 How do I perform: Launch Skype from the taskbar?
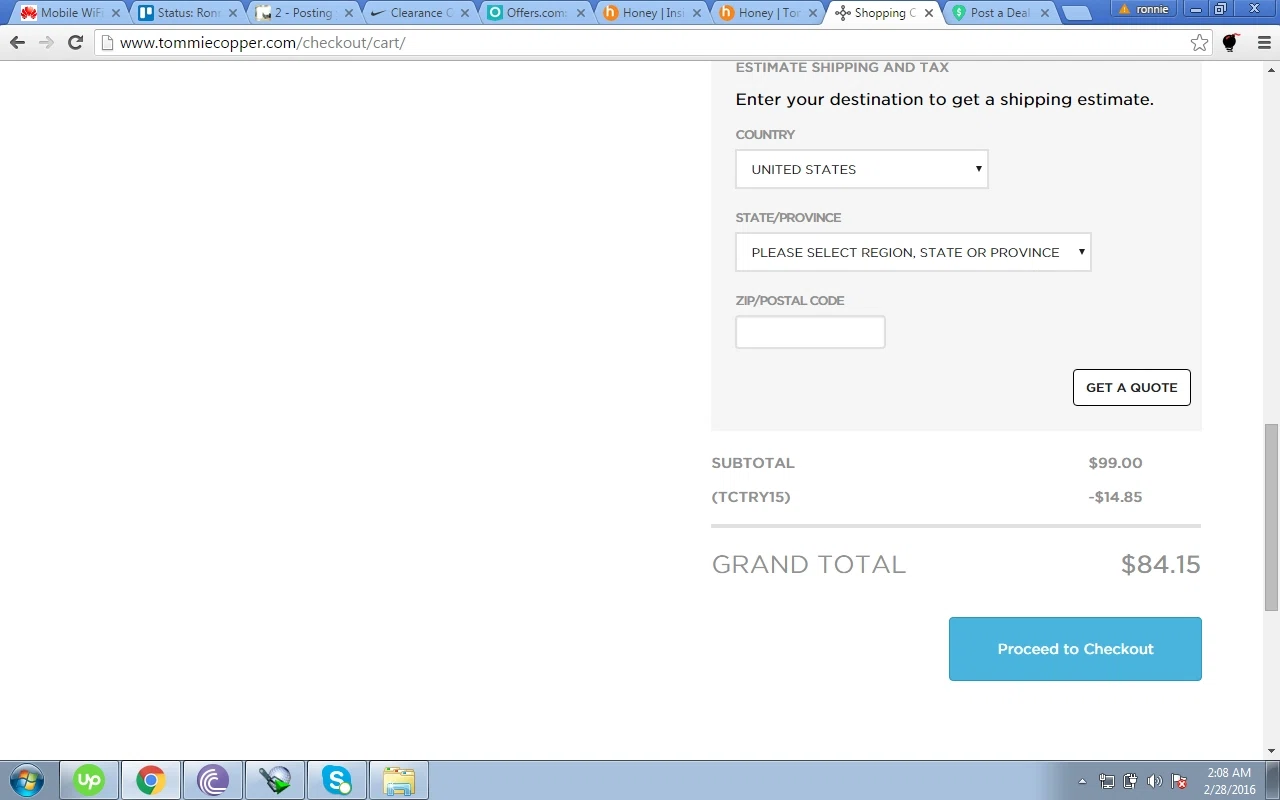click(337, 780)
